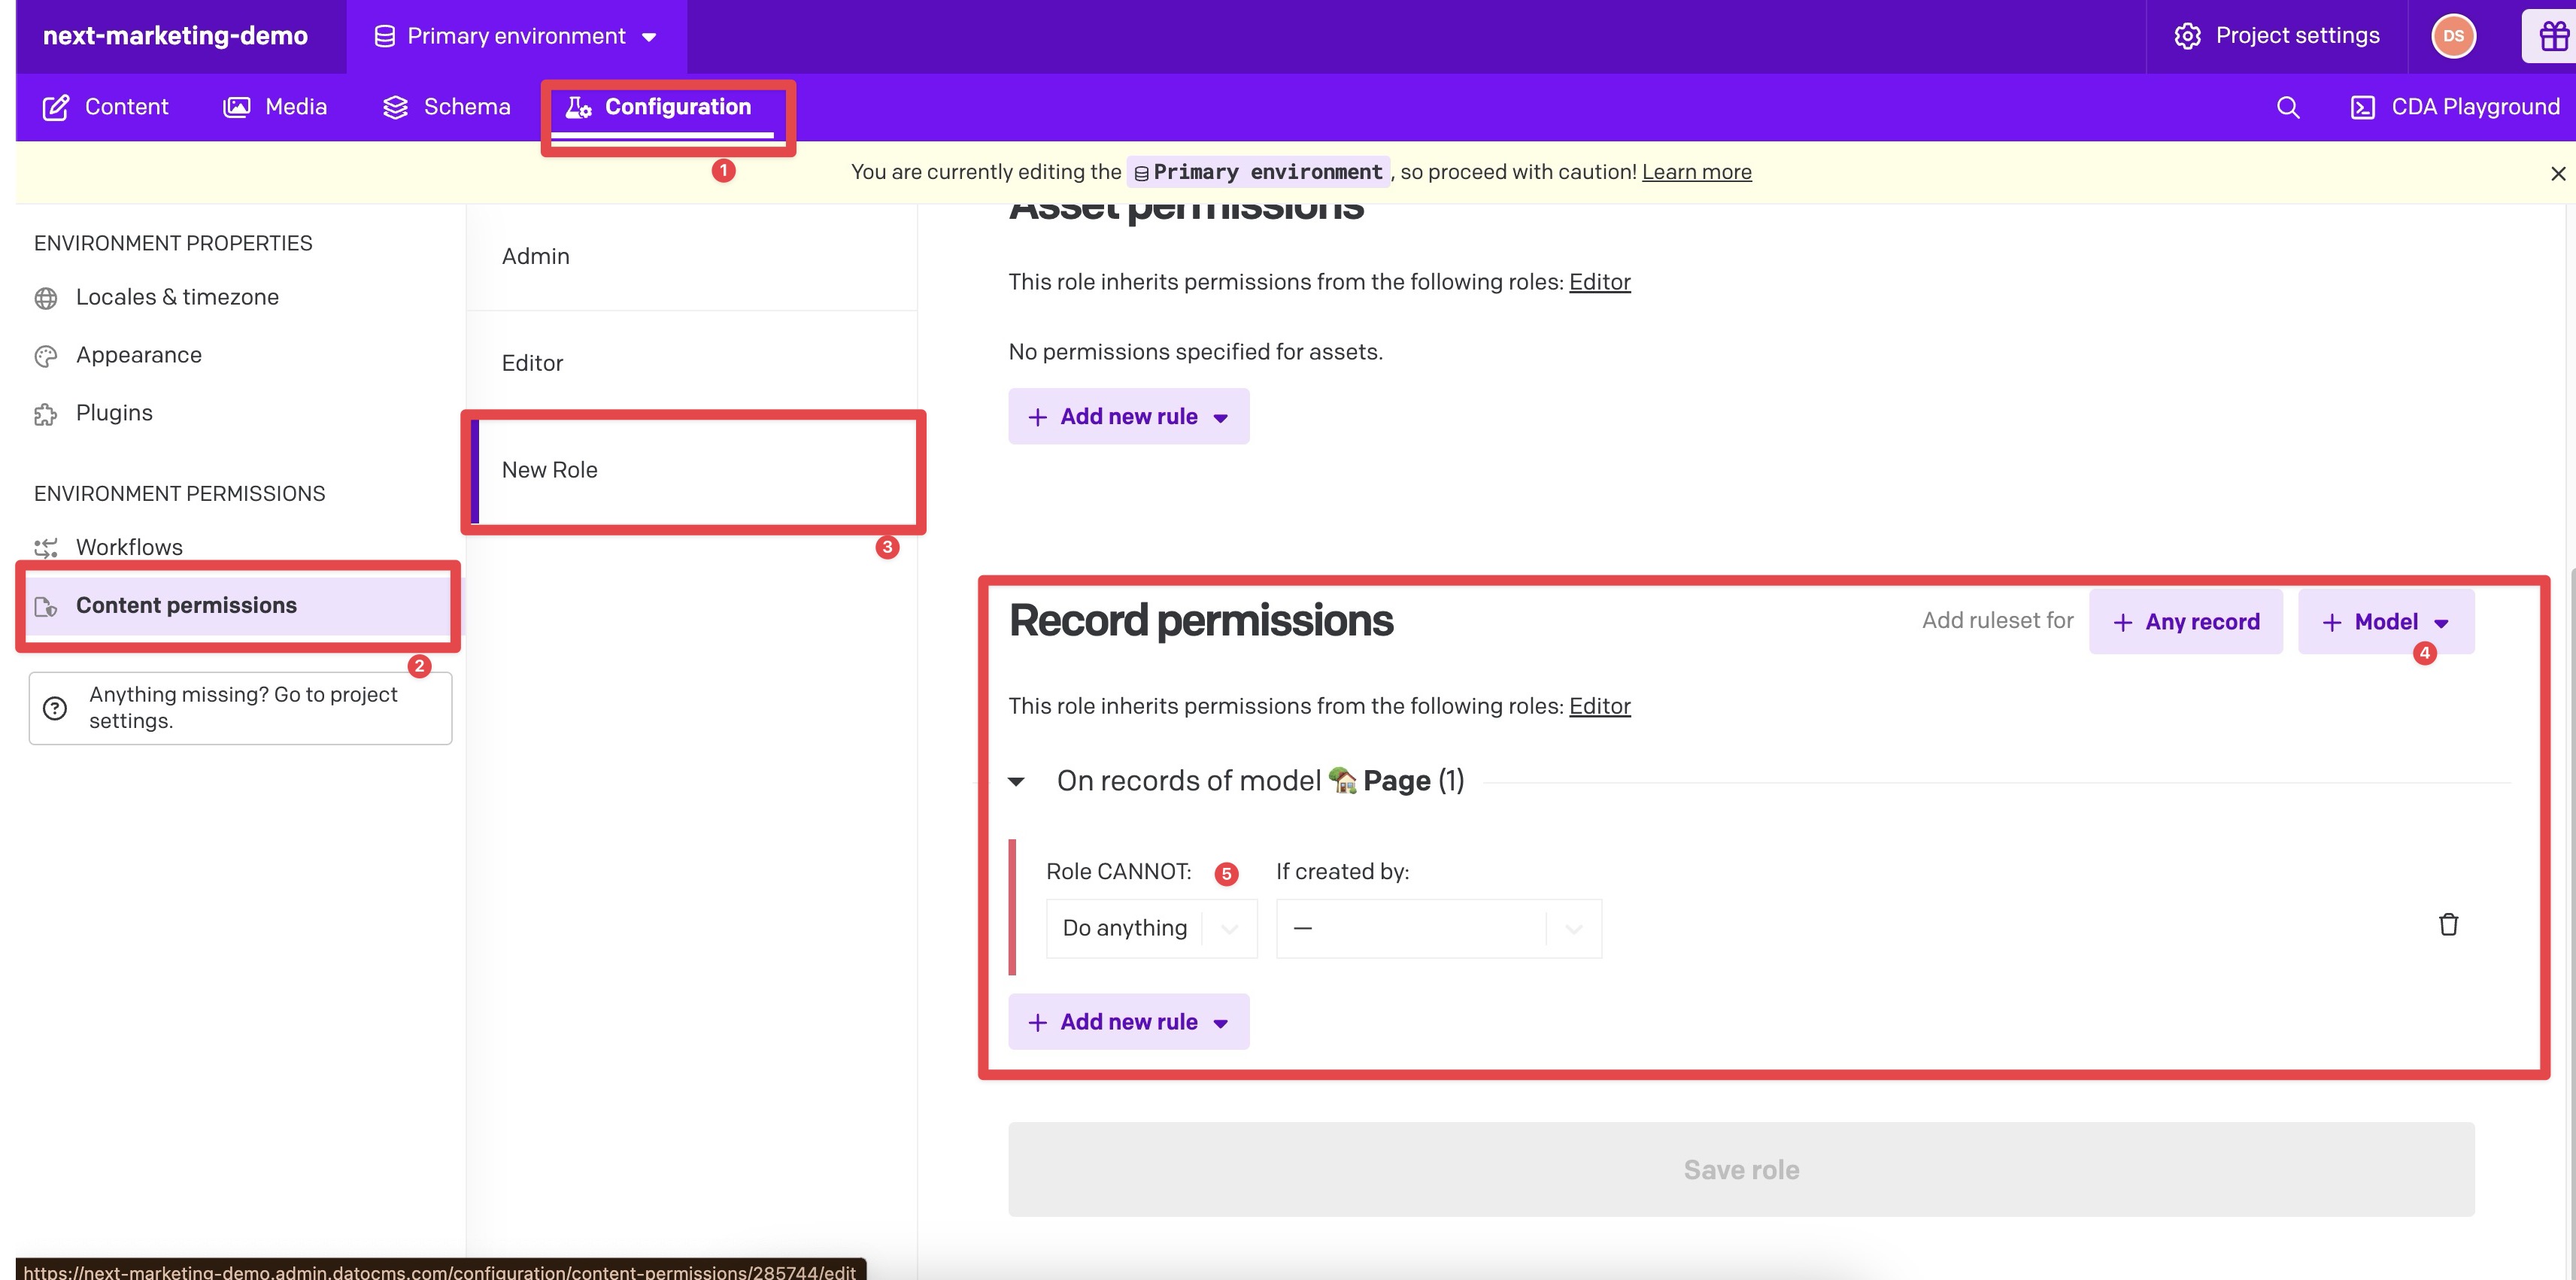Open the Do anything permission dropdown
2576x1280 pixels.
1151,928
